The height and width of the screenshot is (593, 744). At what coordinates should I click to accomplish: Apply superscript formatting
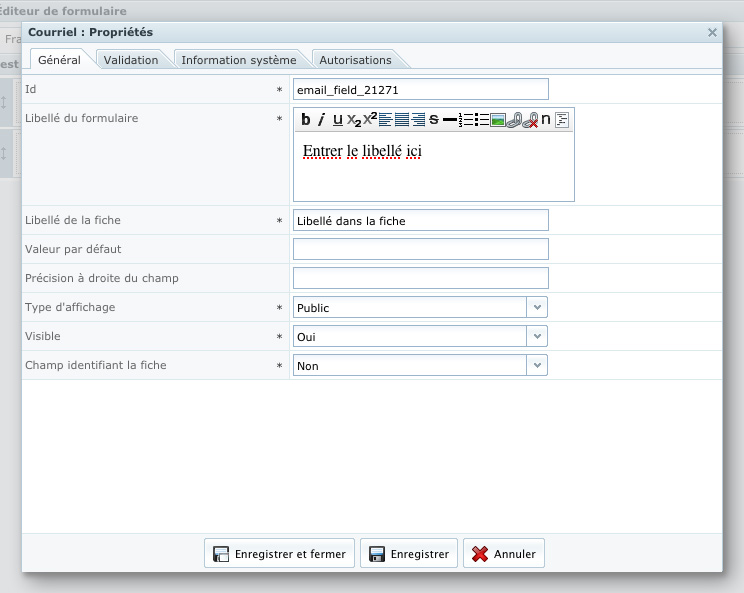(370, 120)
